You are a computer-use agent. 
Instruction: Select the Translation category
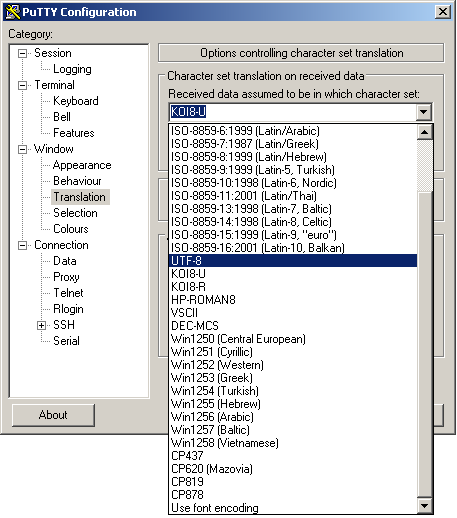click(80, 197)
